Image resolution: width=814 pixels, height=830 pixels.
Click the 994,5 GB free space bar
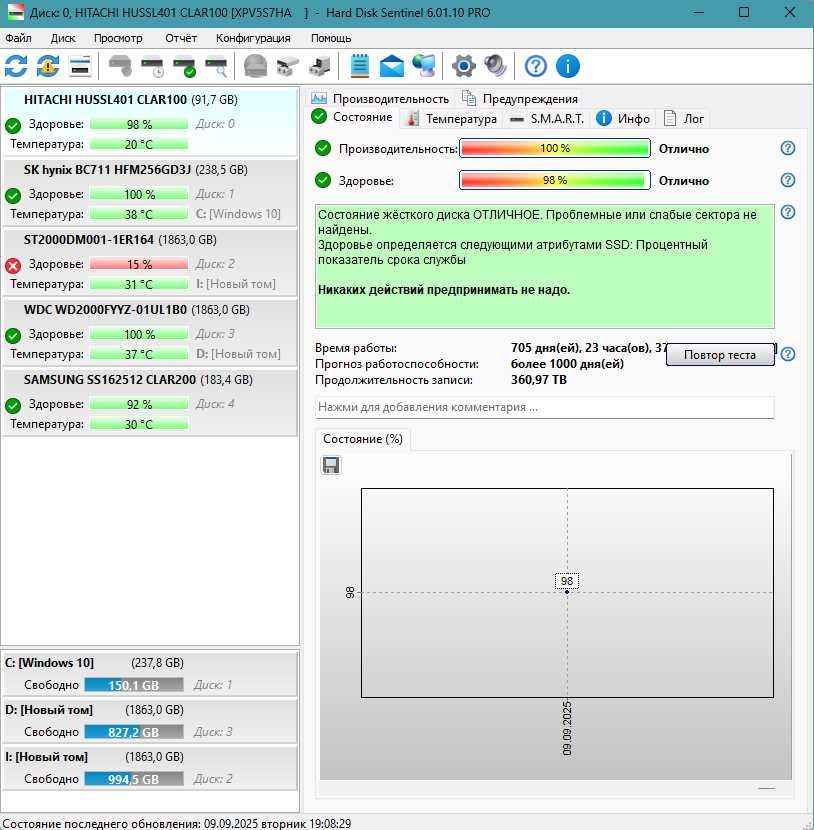click(x=134, y=779)
